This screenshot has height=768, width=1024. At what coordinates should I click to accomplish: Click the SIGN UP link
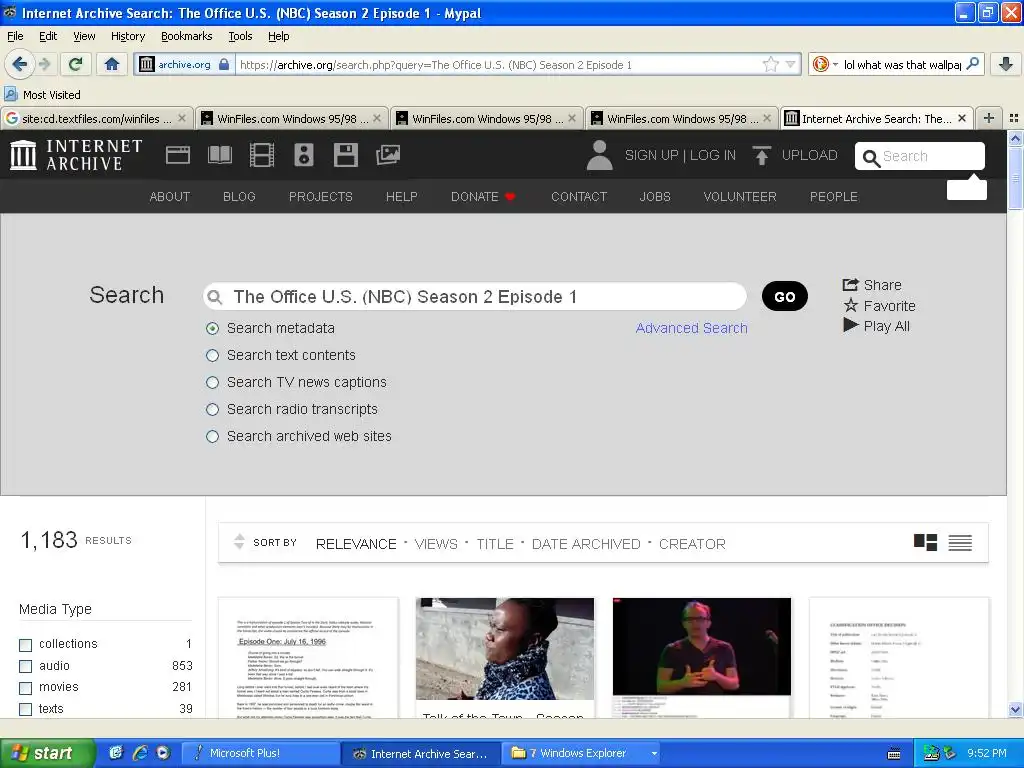(651, 155)
